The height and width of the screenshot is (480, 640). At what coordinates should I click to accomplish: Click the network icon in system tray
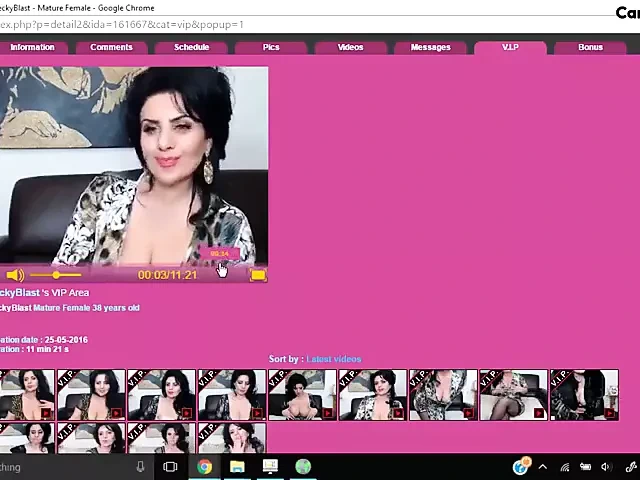(x=565, y=467)
